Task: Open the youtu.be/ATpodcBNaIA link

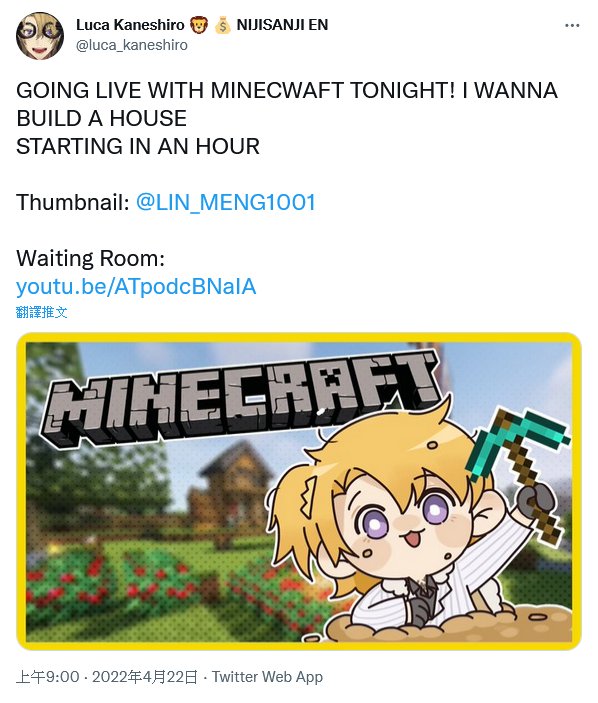Action: (136, 286)
